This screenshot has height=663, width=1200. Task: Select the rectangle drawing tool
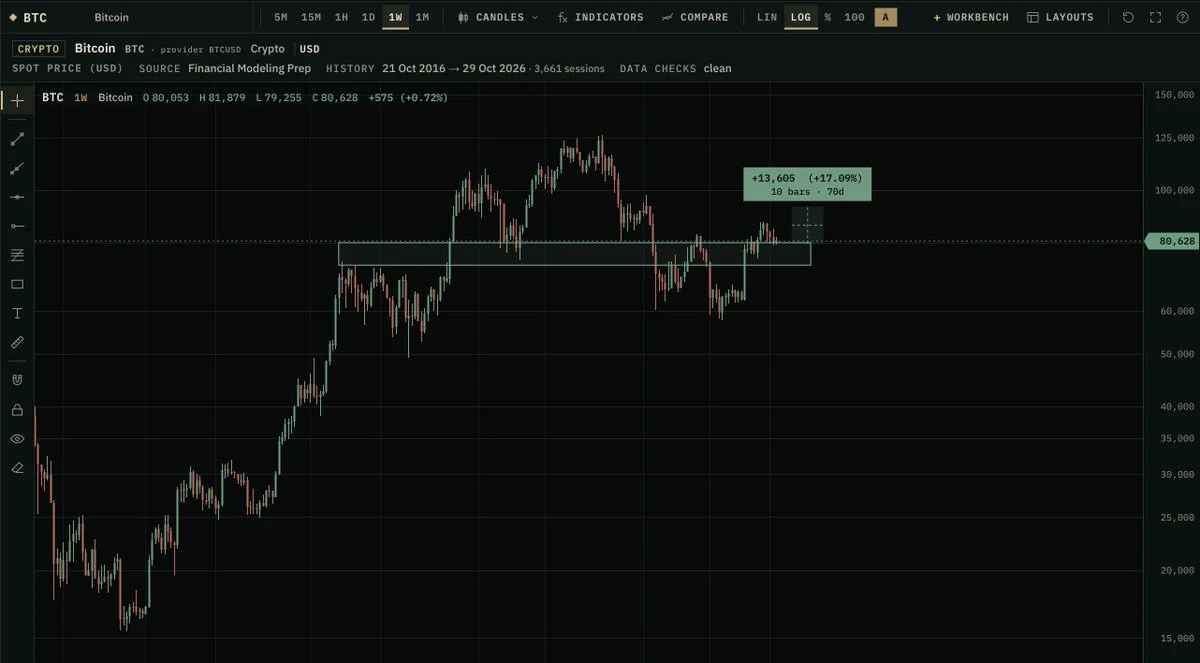[x=17, y=284]
